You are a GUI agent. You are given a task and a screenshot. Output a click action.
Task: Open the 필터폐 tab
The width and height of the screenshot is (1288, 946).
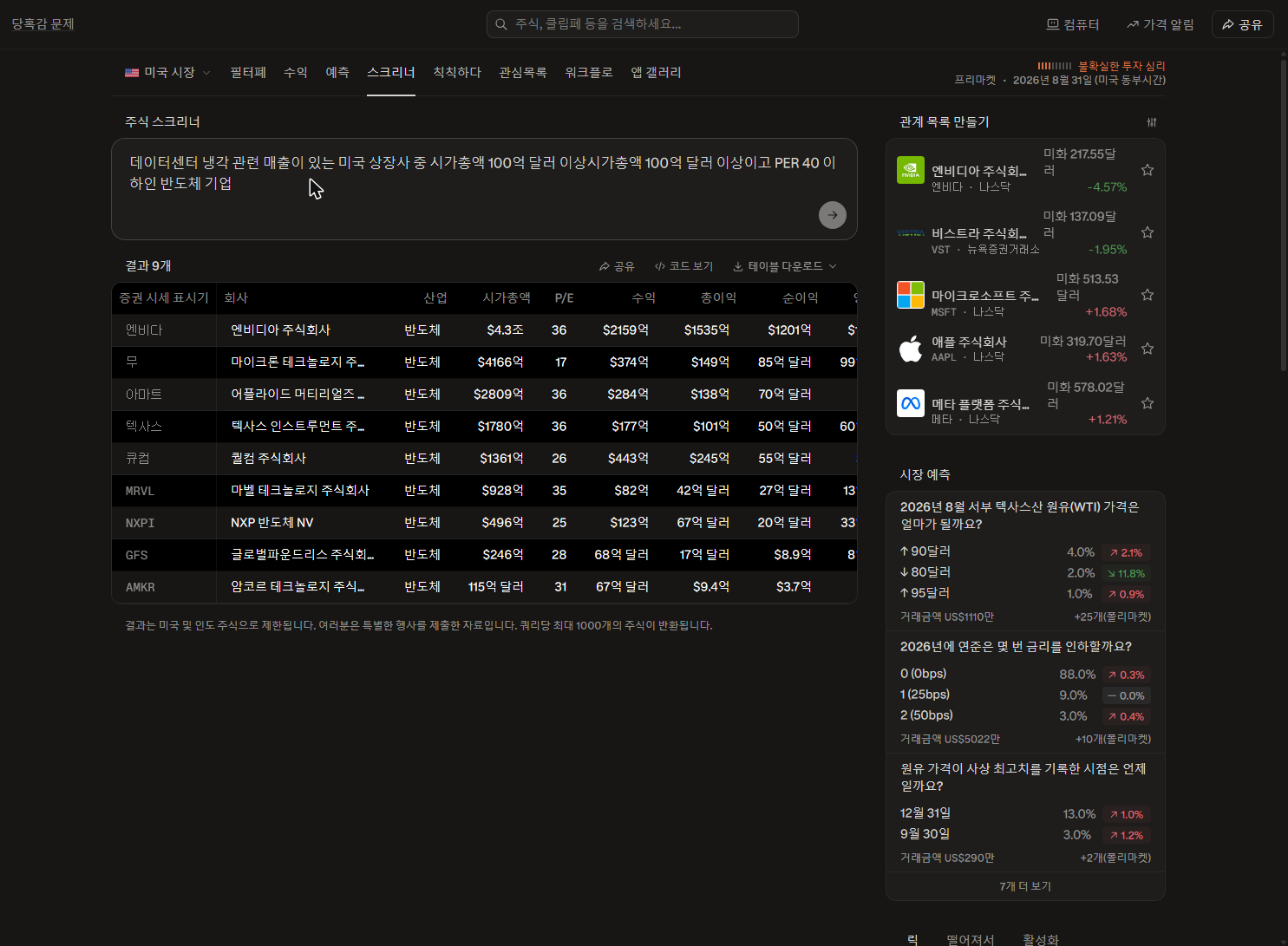[247, 73]
